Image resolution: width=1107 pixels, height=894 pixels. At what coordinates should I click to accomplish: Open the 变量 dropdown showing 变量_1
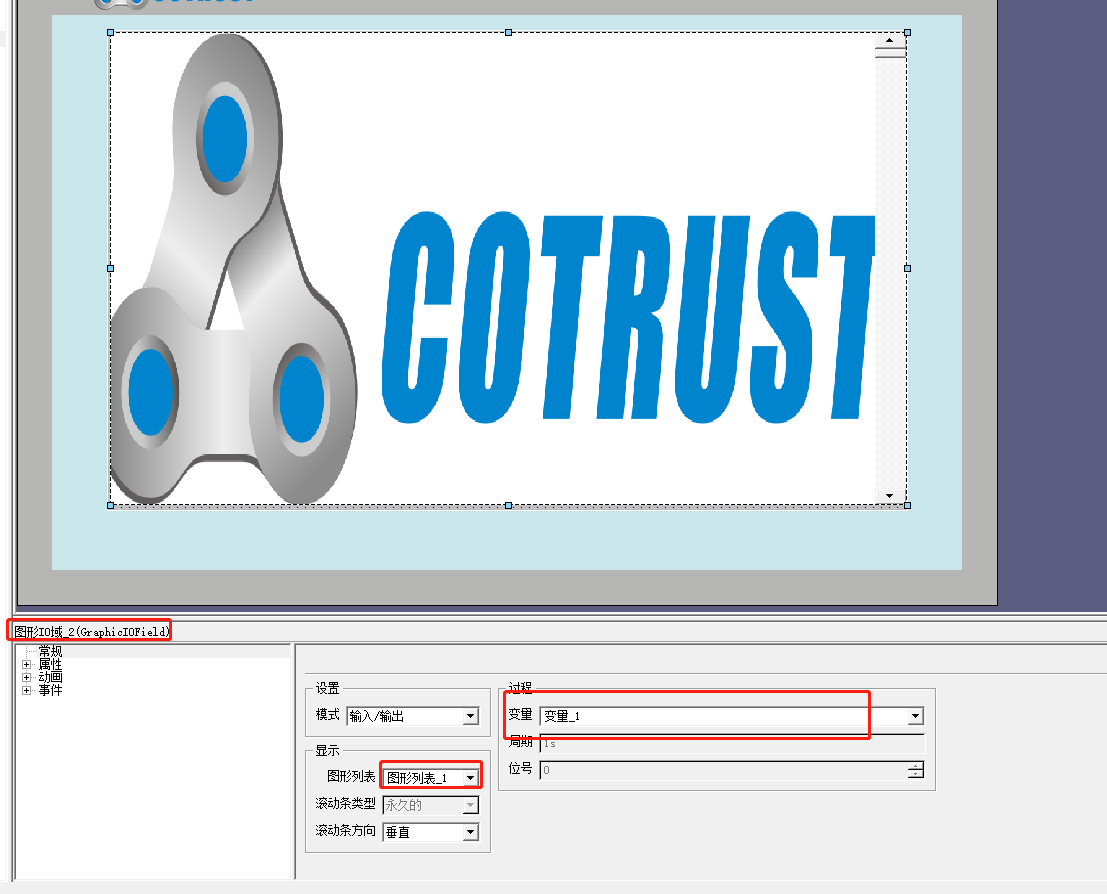click(915, 716)
